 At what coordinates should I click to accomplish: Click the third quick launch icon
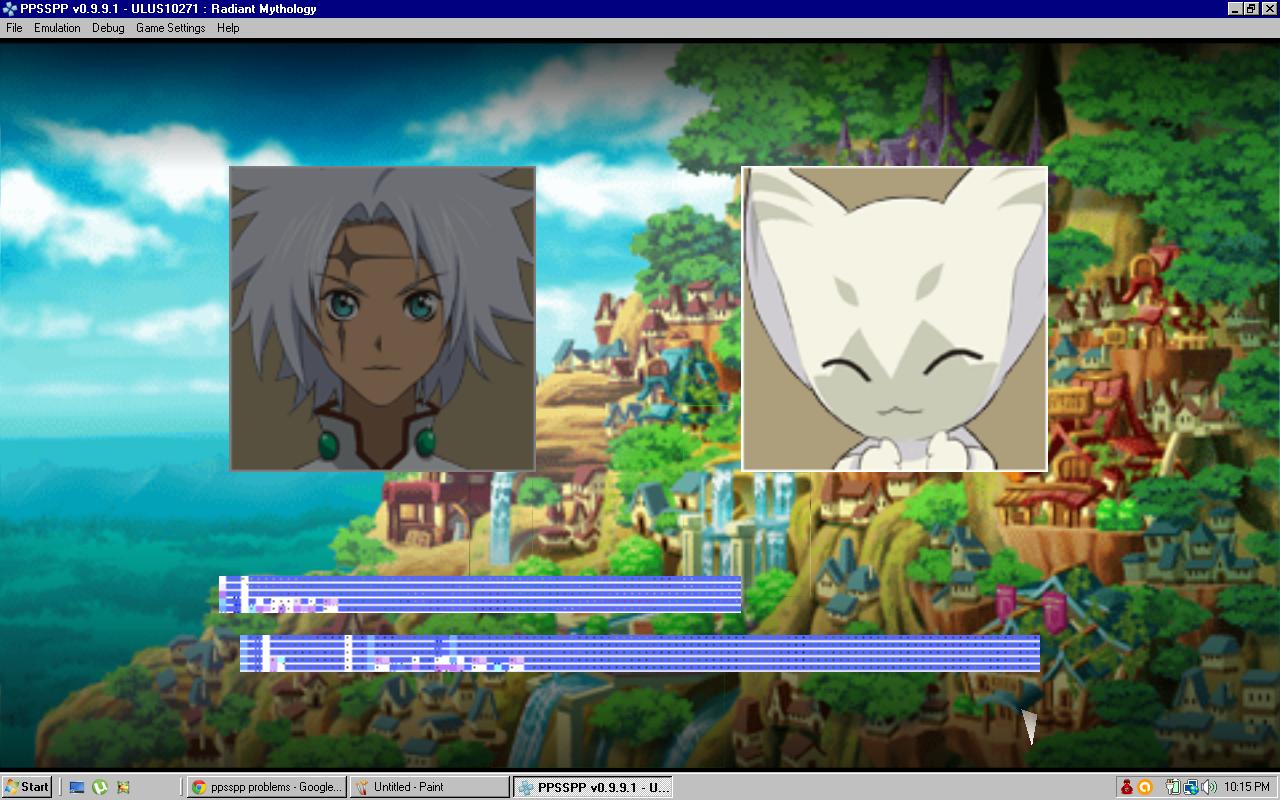123,787
